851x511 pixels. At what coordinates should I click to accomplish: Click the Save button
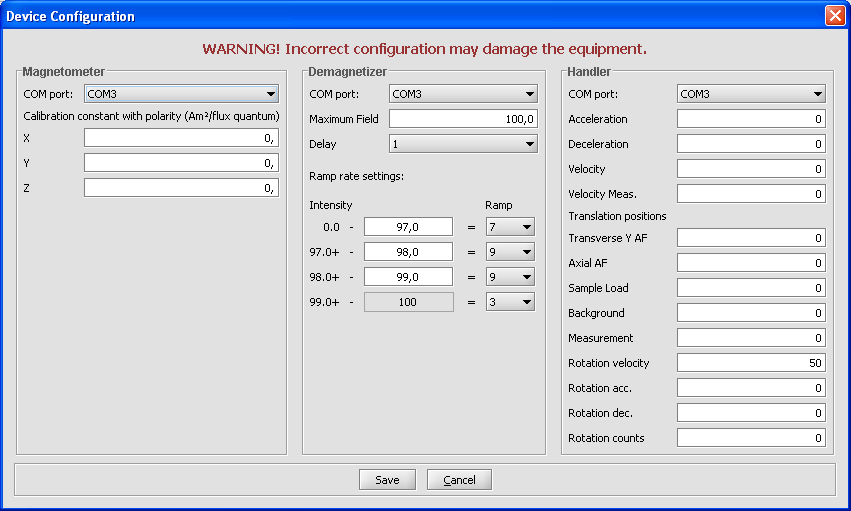[387, 480]
